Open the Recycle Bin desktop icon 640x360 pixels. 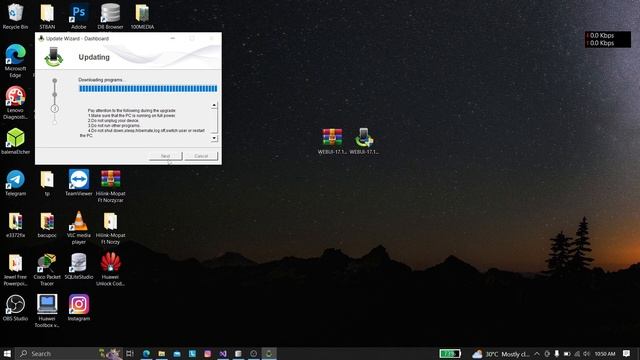tap(15, 16)
